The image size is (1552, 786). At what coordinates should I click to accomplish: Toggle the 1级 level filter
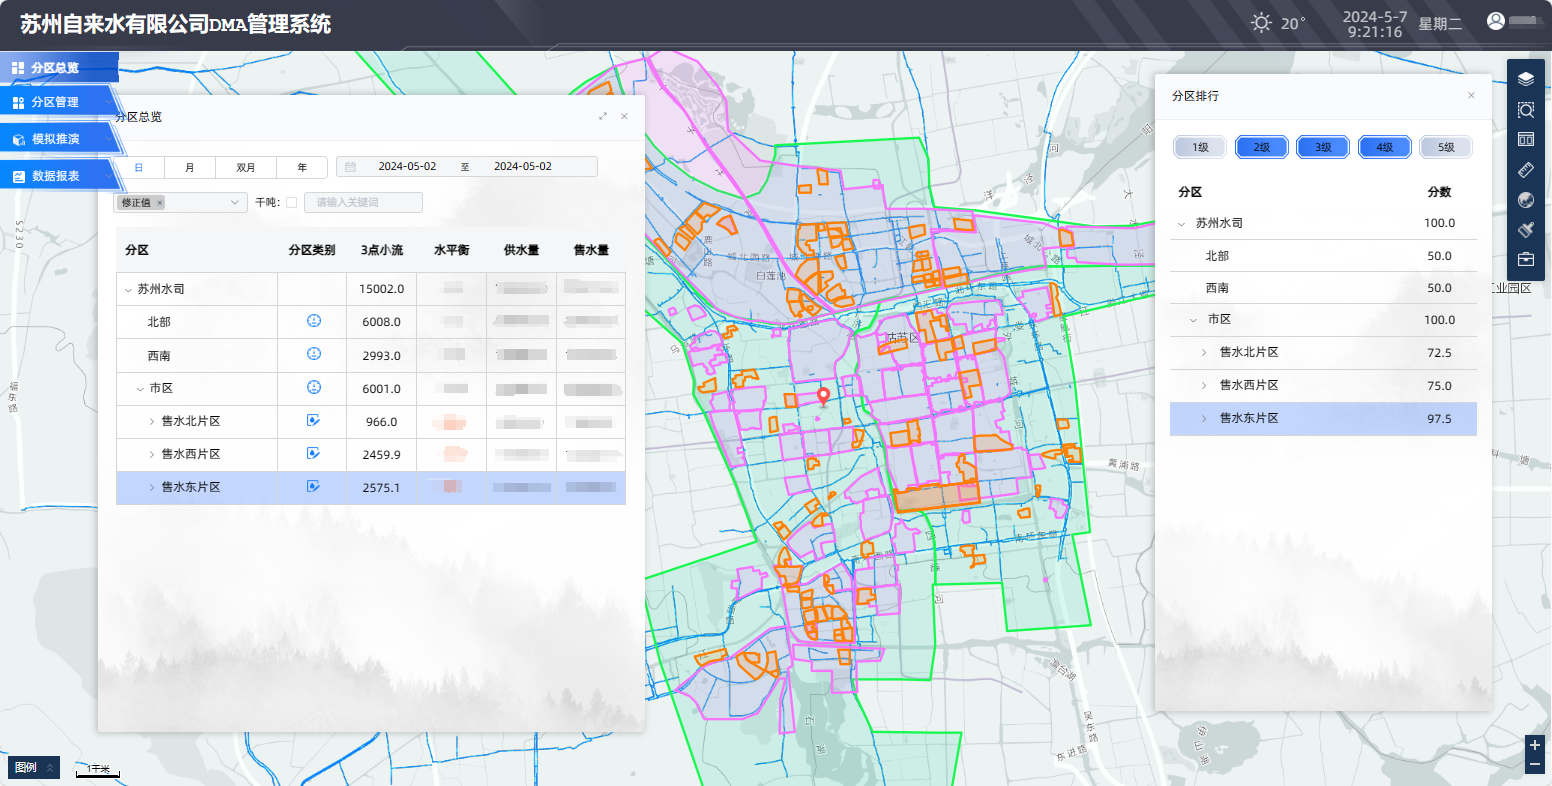(1201, 147)
